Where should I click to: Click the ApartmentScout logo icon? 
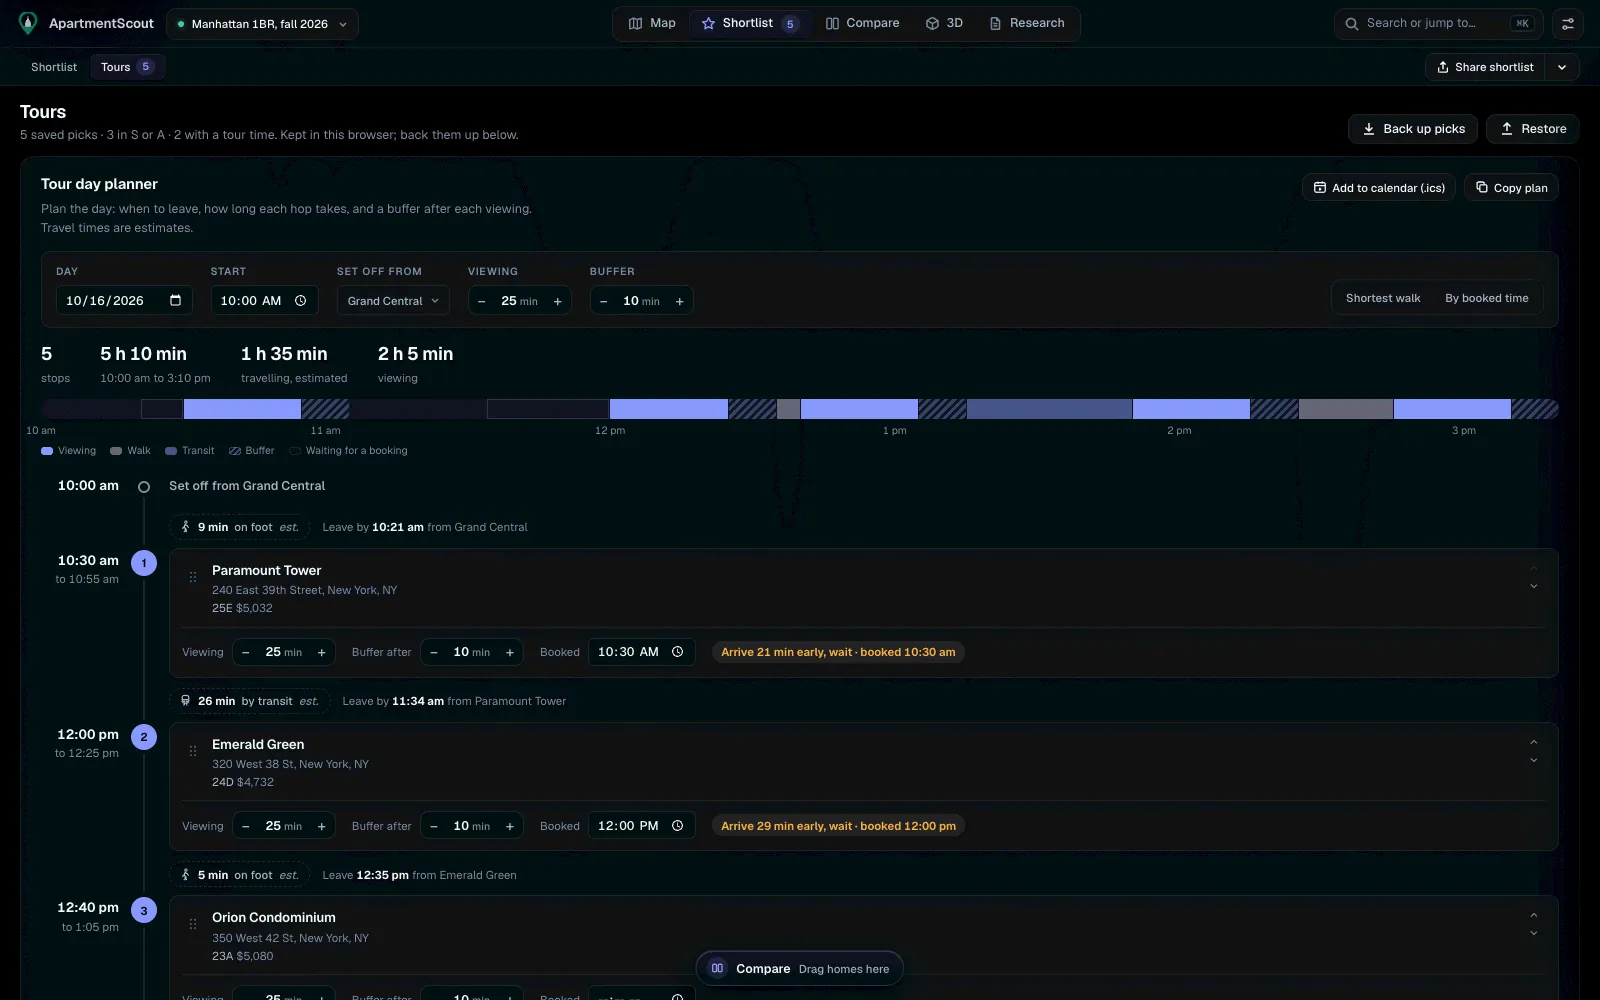click(28, 23)
